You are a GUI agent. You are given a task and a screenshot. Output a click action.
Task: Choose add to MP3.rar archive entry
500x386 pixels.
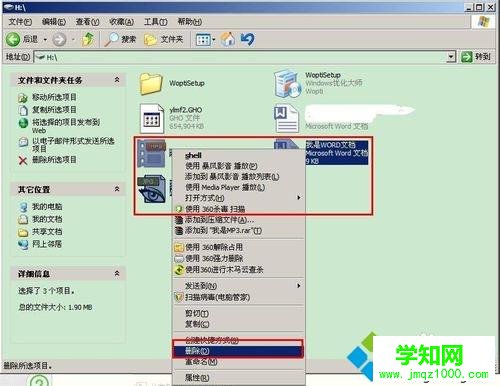pos(238,230)
